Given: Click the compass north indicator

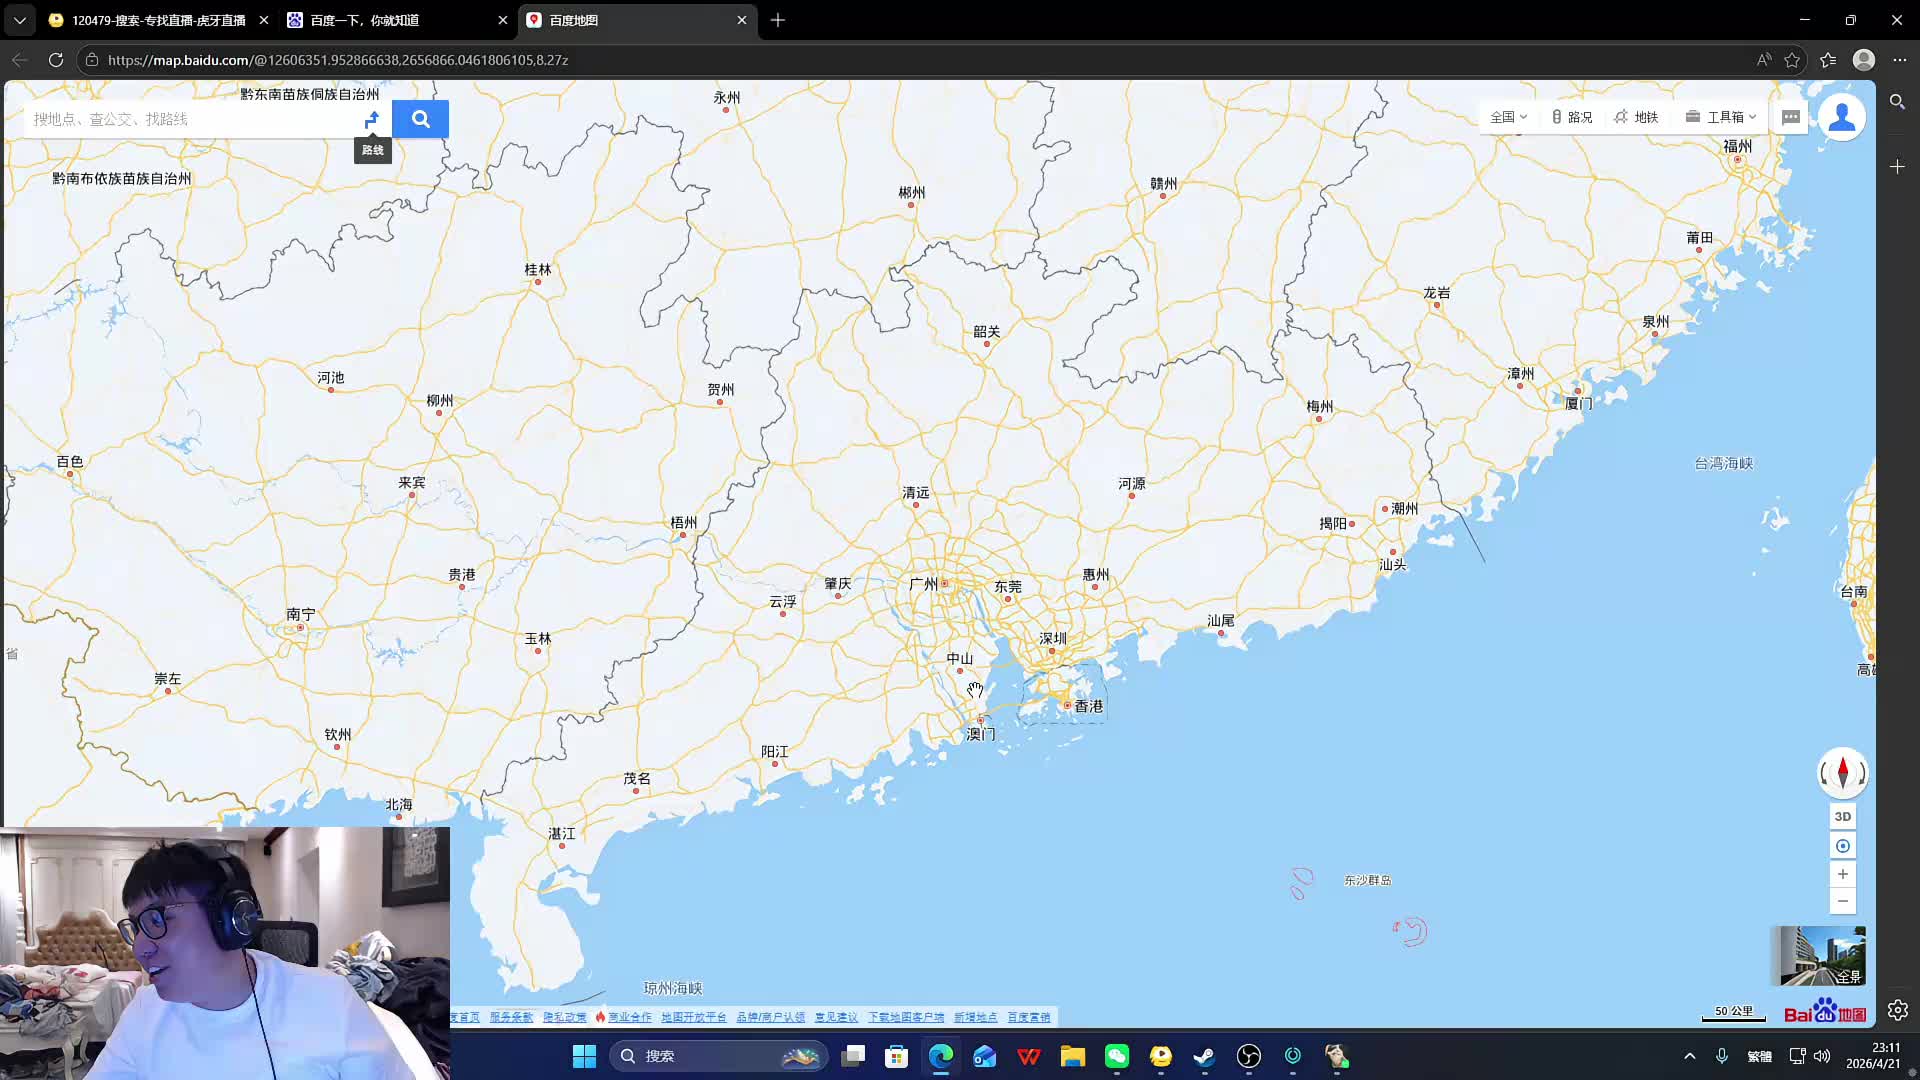Looking at the screenshot, I should pos(1842,772).
